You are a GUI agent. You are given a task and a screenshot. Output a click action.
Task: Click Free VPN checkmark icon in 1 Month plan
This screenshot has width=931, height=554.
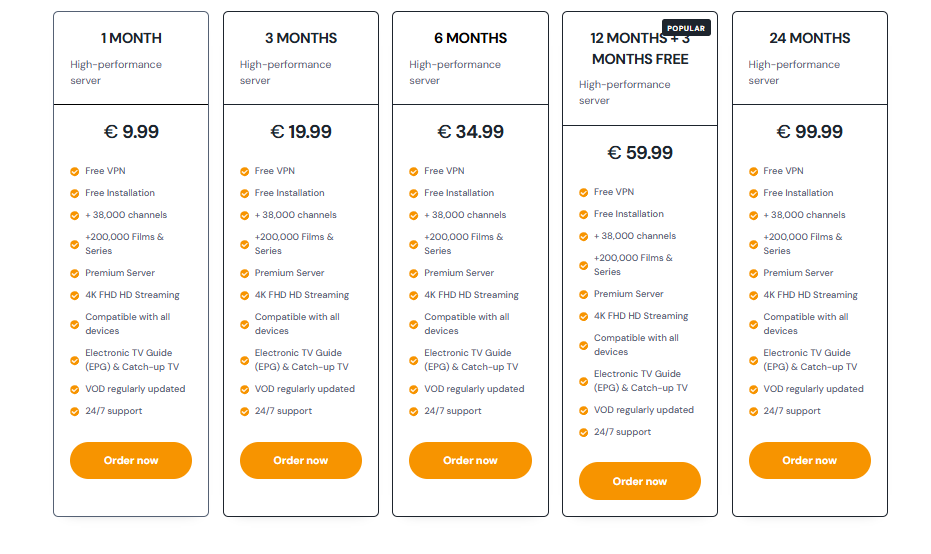pyautogui.click(x=75, y=172)
